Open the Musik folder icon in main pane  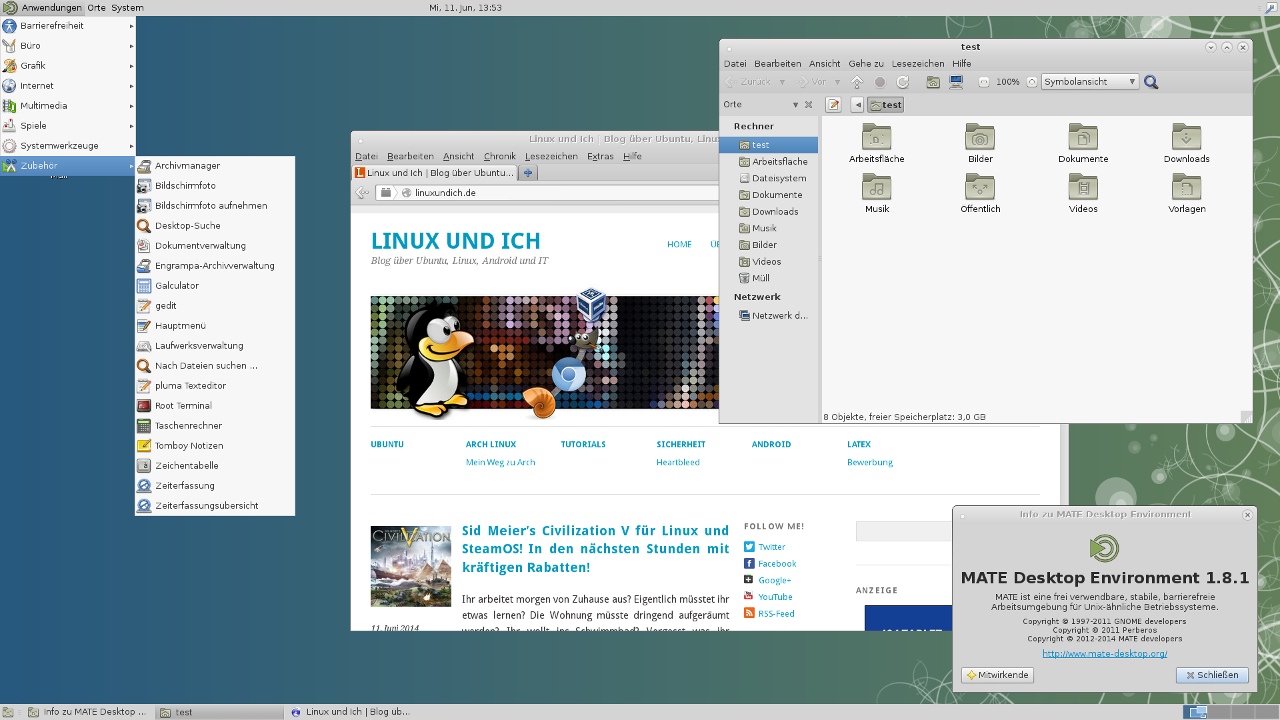(x=877, y=194)
